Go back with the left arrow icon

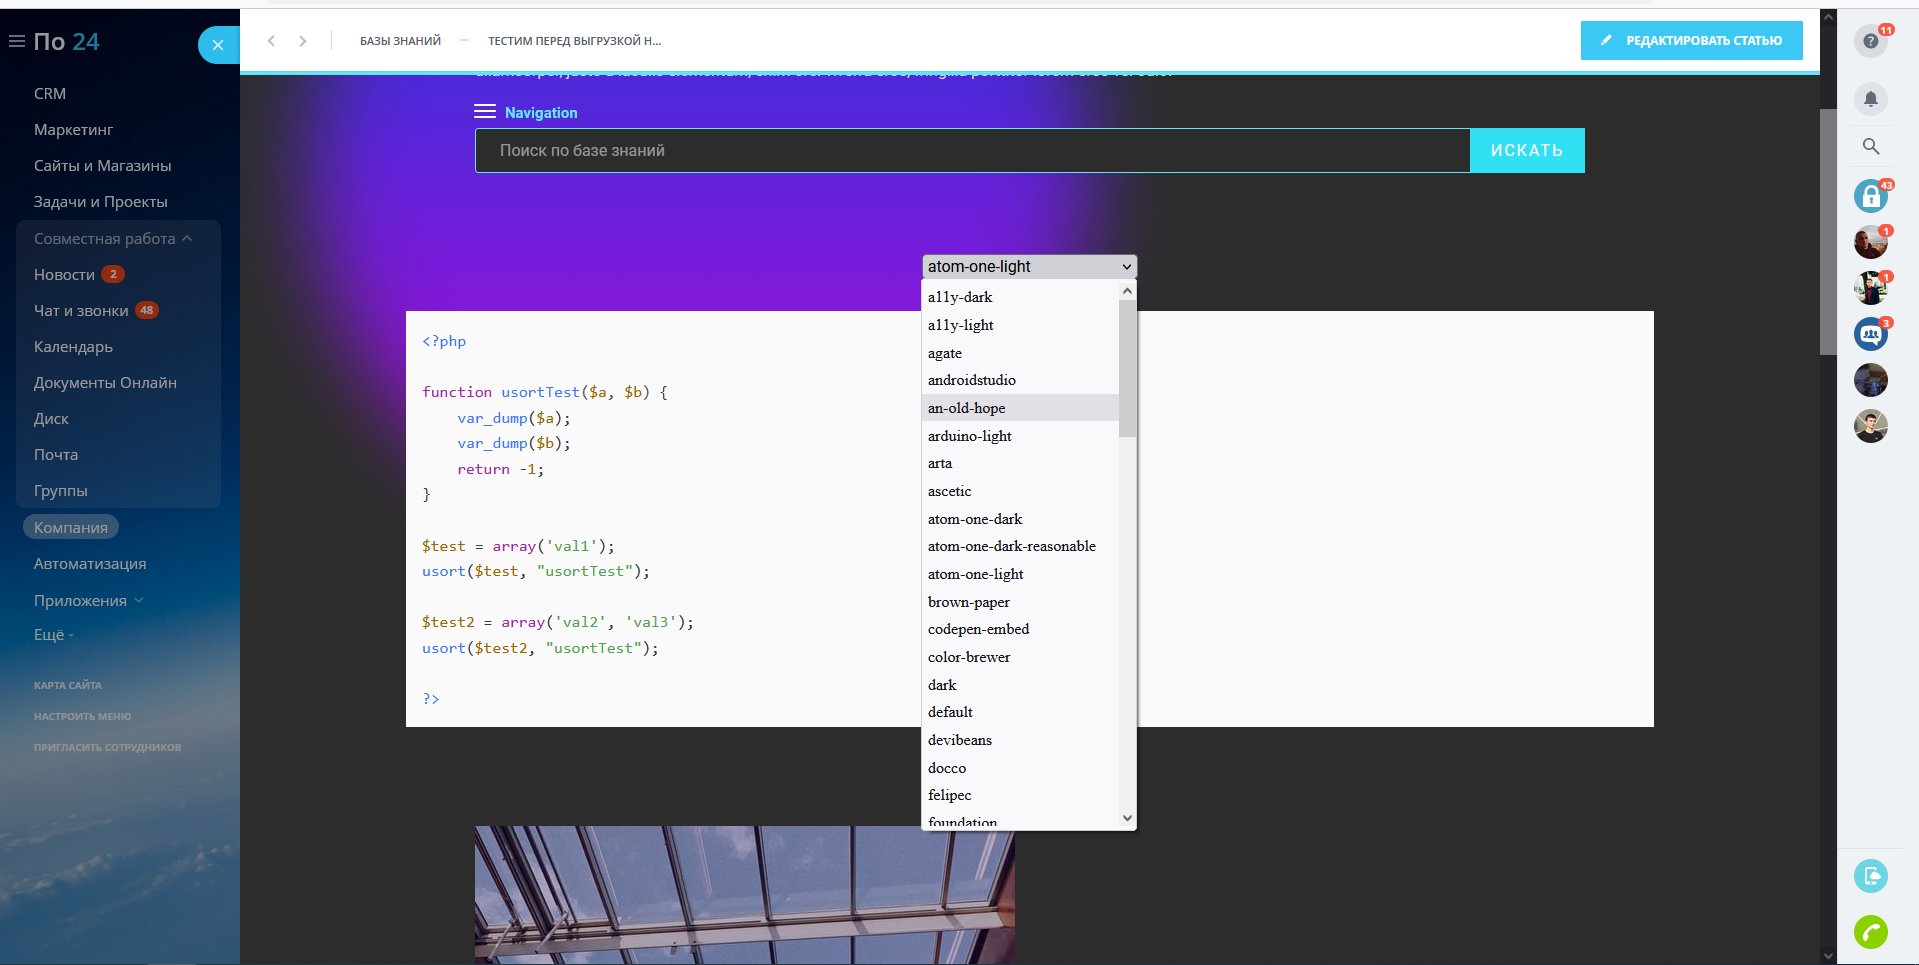(x=271, y=41)
